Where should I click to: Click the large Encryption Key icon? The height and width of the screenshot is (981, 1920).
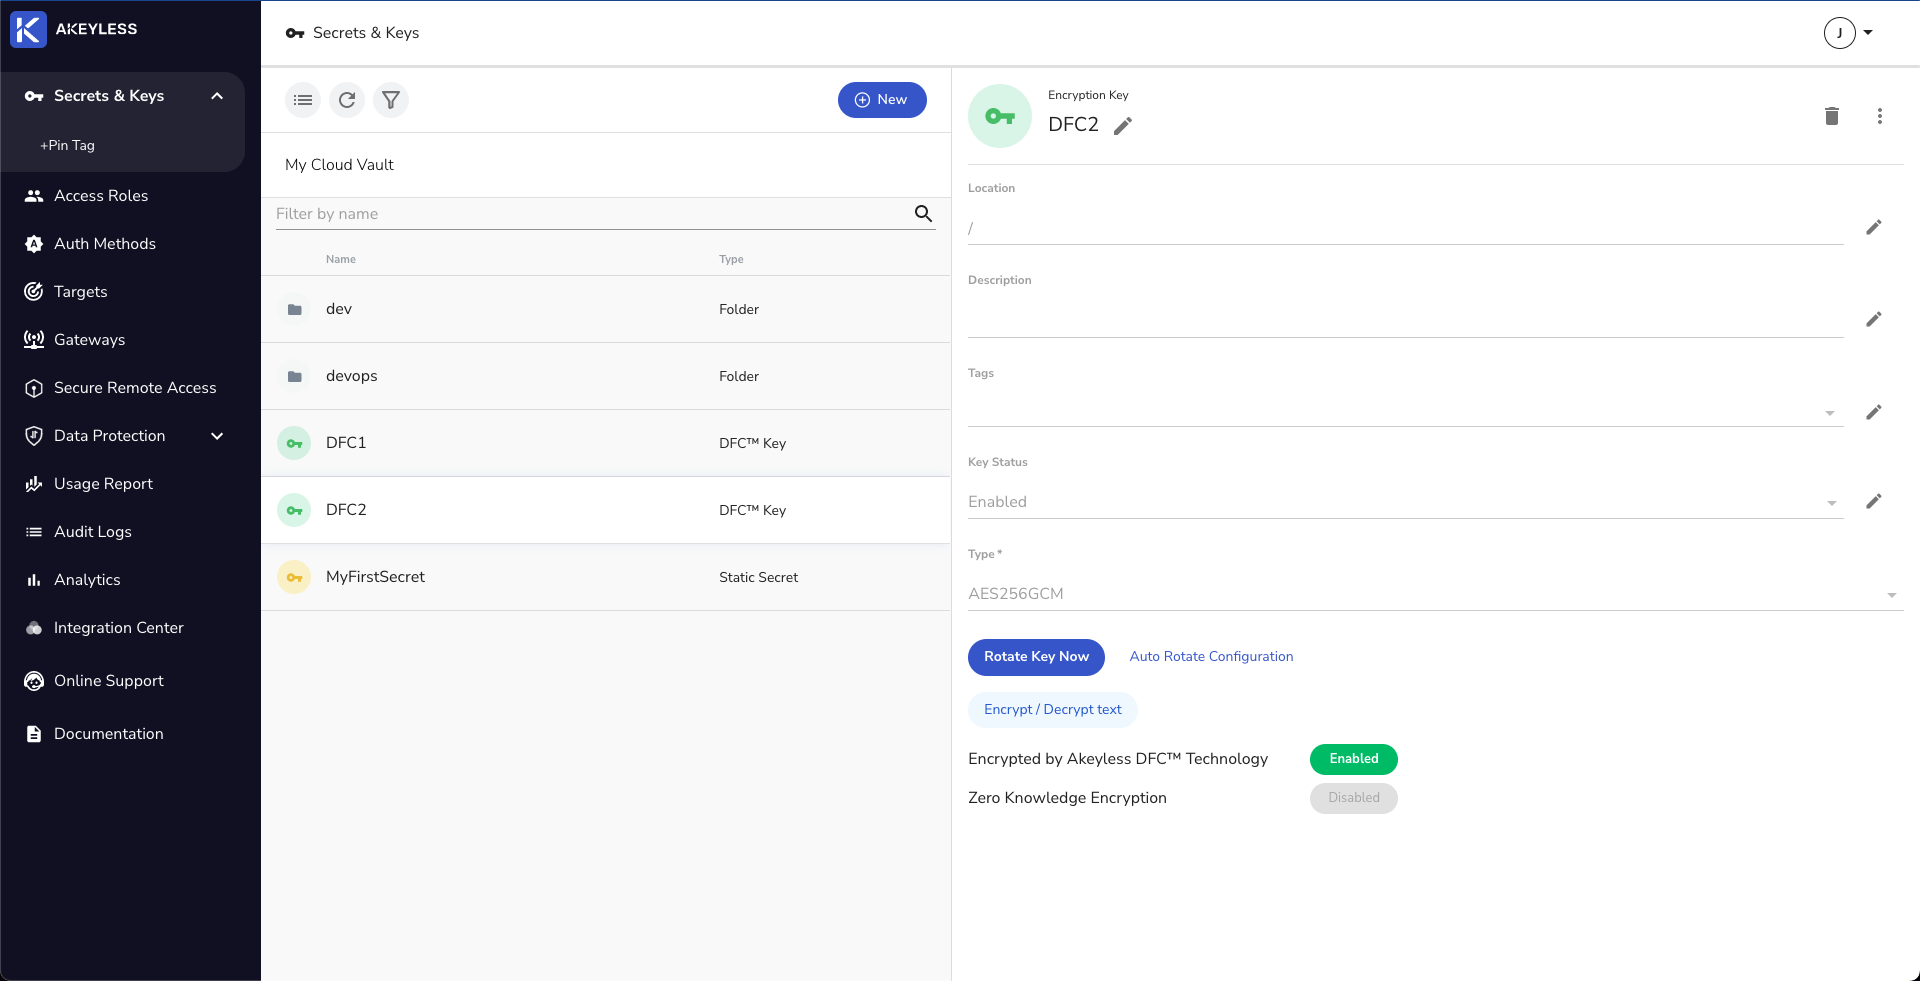point(1000,116)
